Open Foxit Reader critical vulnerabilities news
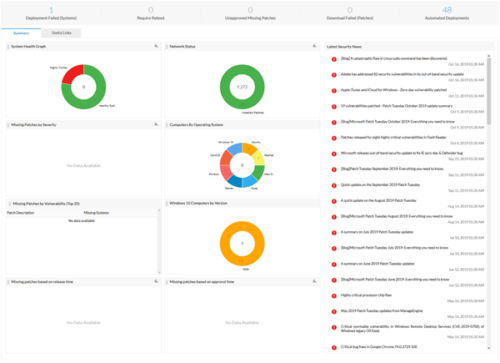Image resolution: width=500 pixels, height=363 pixels. click(x=393, y=137)
